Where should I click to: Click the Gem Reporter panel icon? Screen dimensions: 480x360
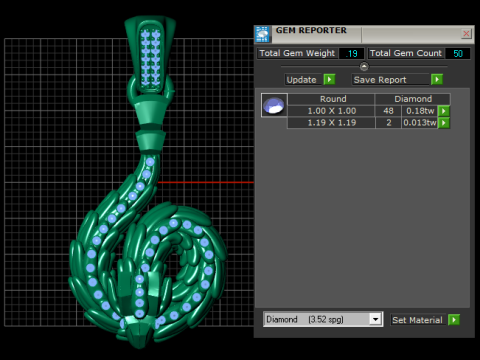click(262, 34)
